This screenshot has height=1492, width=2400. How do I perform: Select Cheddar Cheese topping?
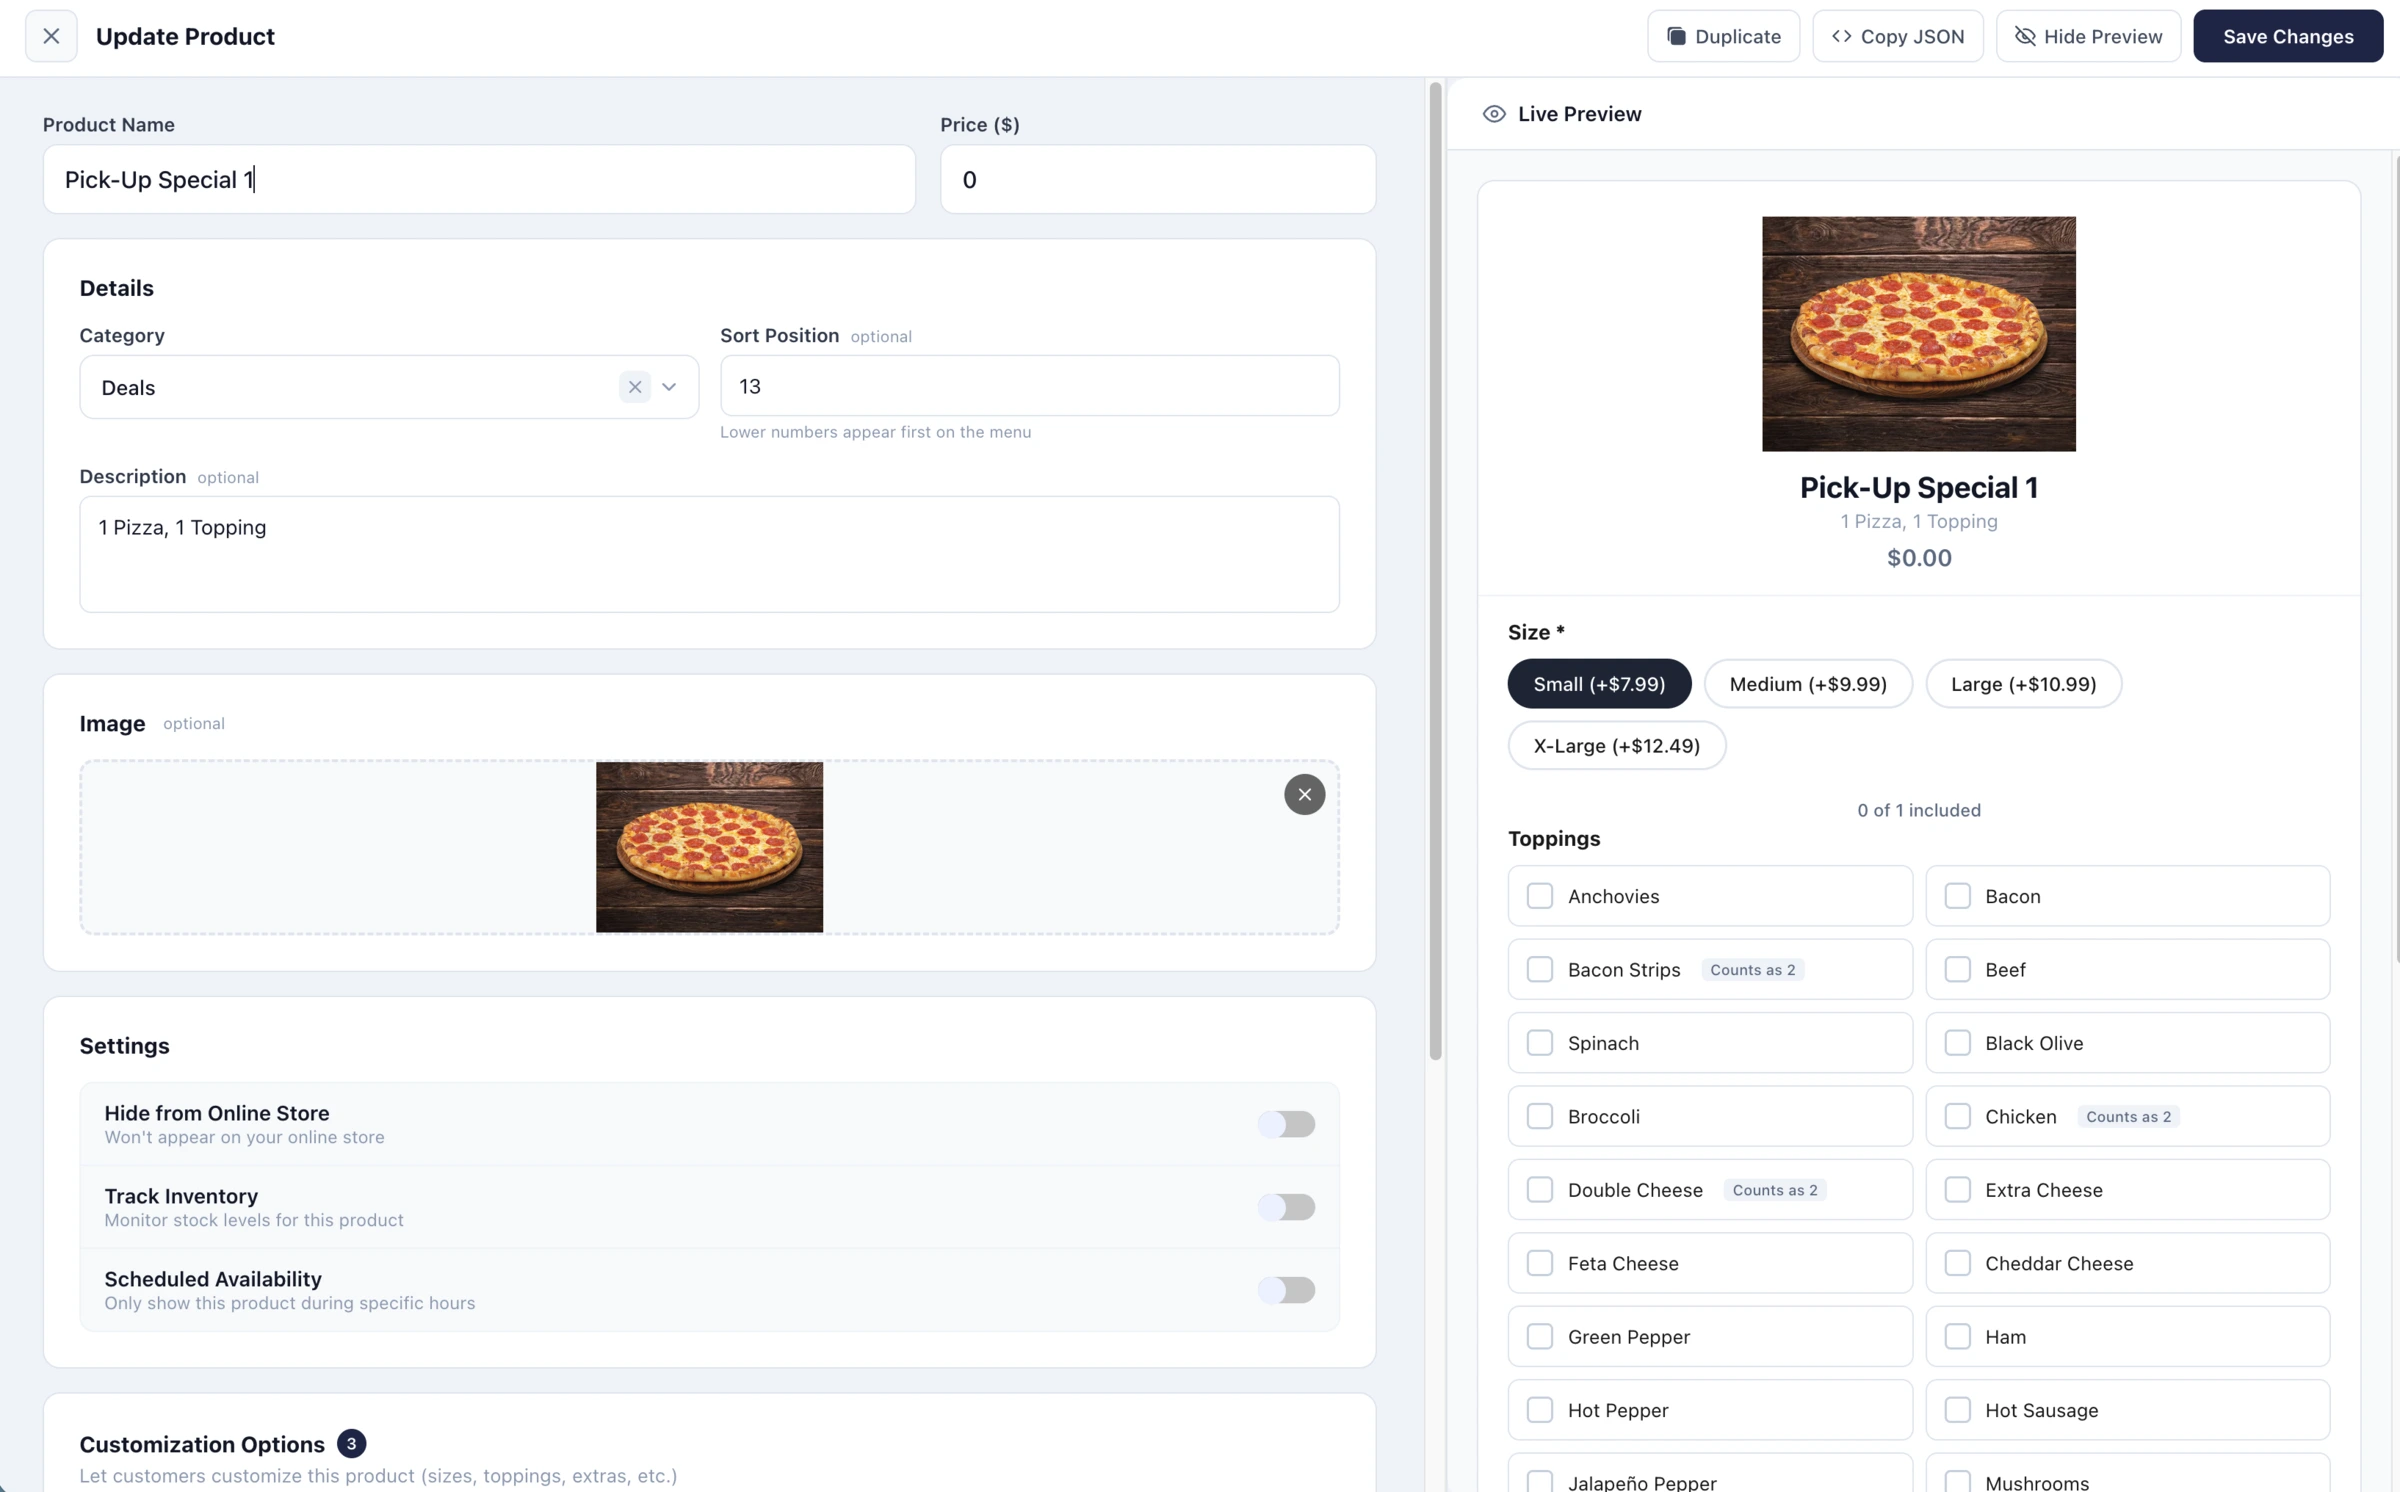[x=1957, y=1264]
